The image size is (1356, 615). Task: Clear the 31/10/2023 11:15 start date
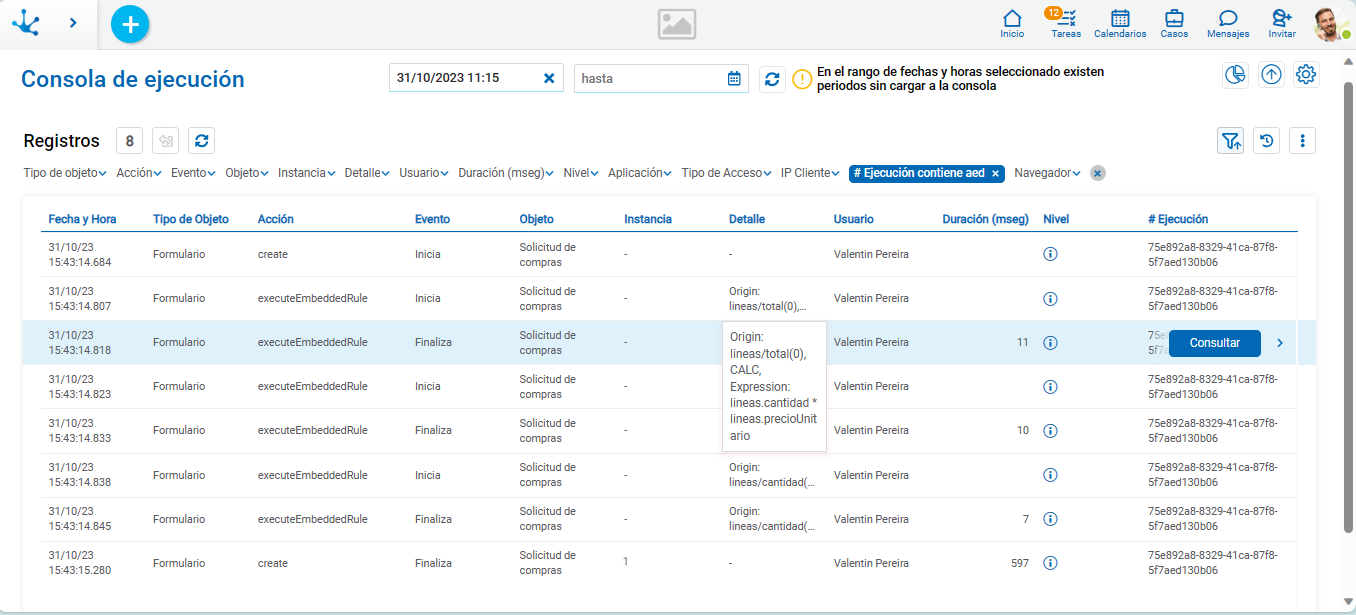tap(549, 78)
